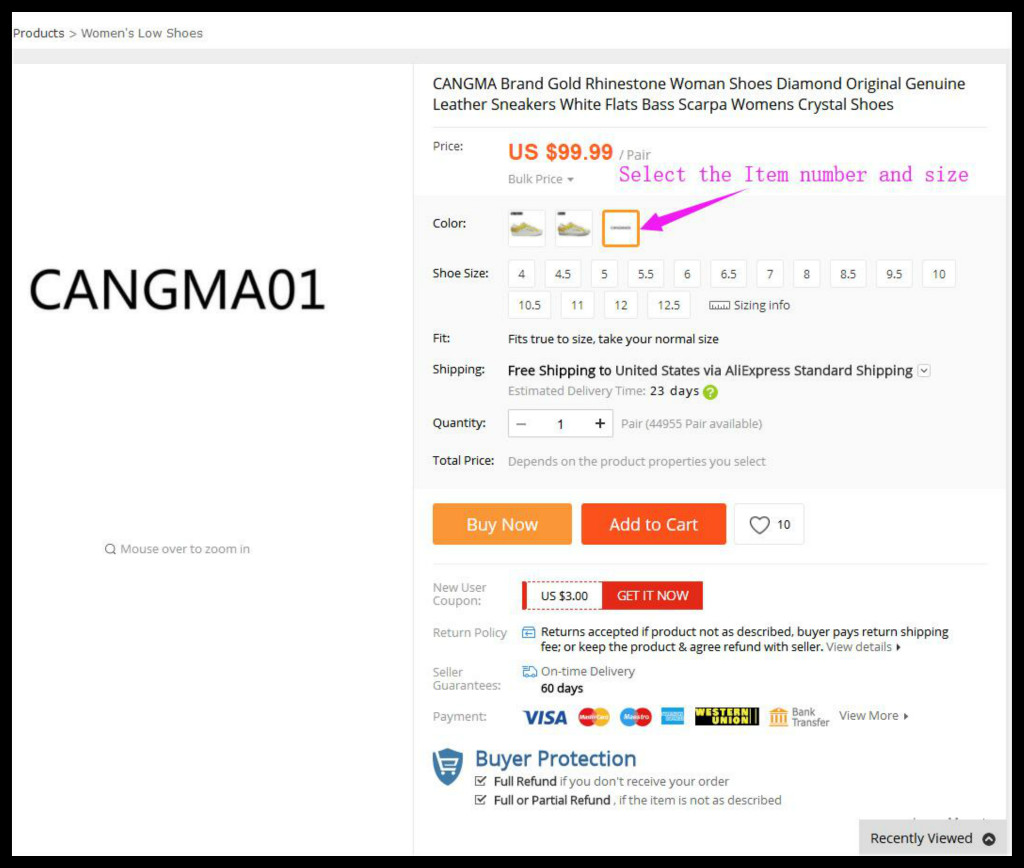1024x868 pixels.
Task: Collapse Recently Viewed with the arrow icon
Action: coord(989,839)
